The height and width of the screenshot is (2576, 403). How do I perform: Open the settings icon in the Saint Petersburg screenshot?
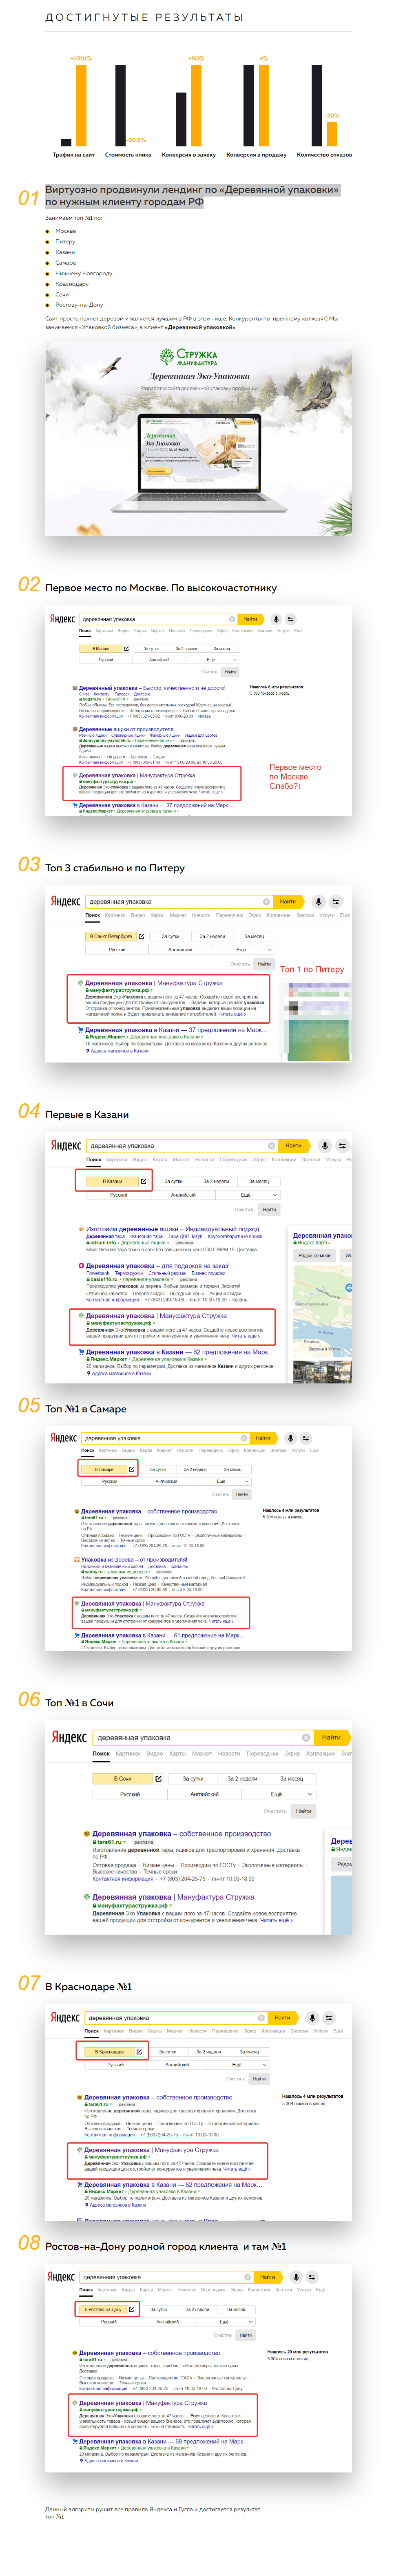[x=336, y=901]
